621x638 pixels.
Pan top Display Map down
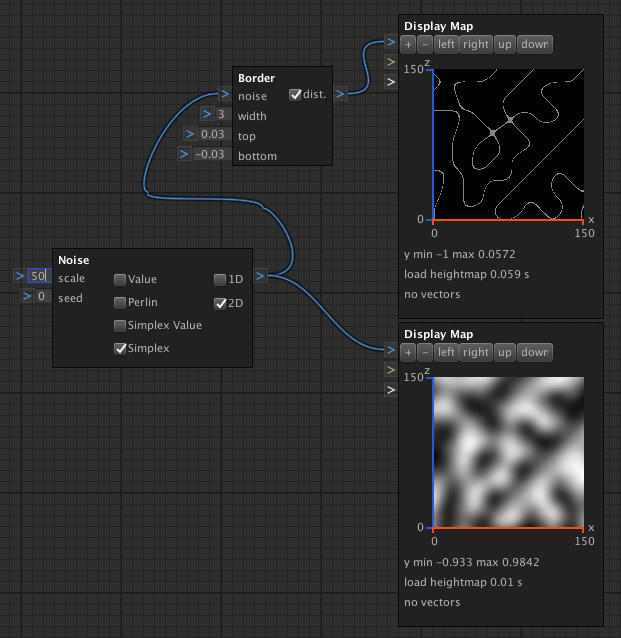point(535,44)
